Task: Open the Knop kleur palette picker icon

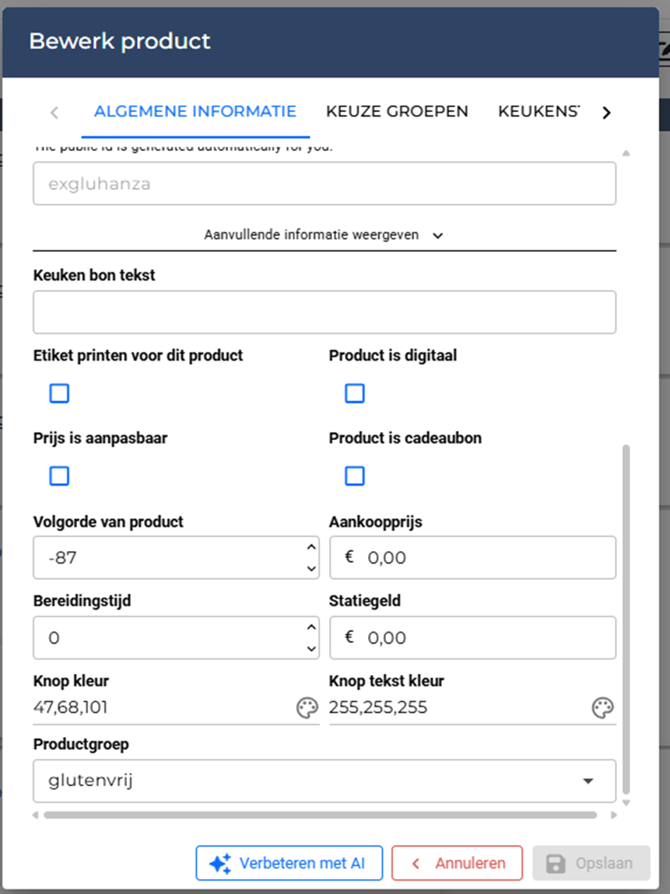Action: pyautogui.click(x=306, y=708)
